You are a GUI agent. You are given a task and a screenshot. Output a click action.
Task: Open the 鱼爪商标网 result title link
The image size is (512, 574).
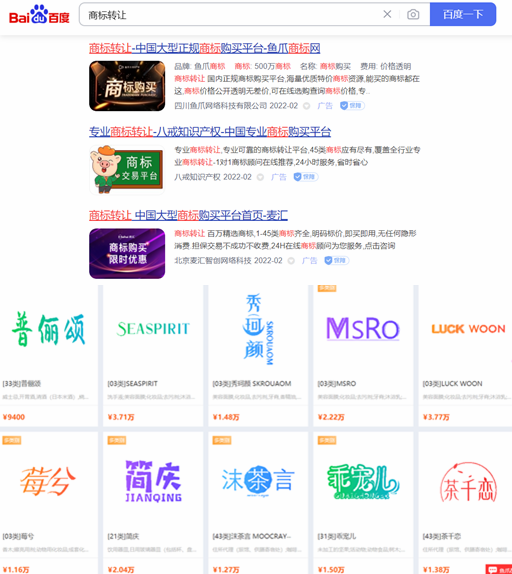(205, 48)
